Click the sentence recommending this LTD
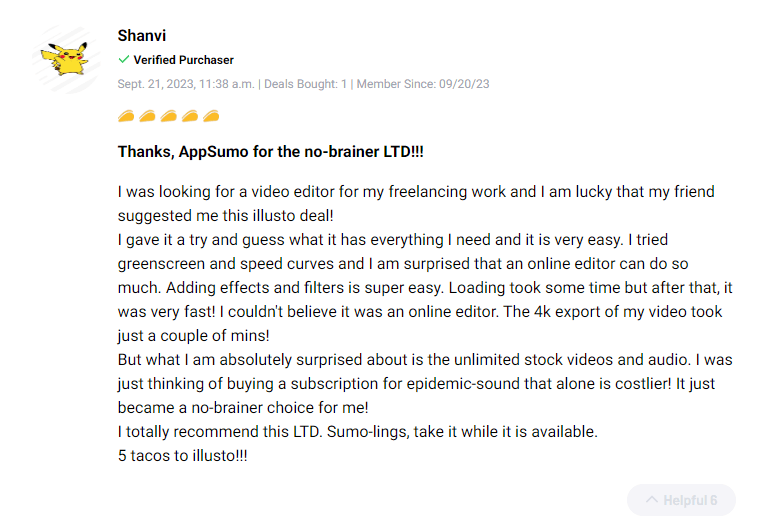 tap(357, 431)
